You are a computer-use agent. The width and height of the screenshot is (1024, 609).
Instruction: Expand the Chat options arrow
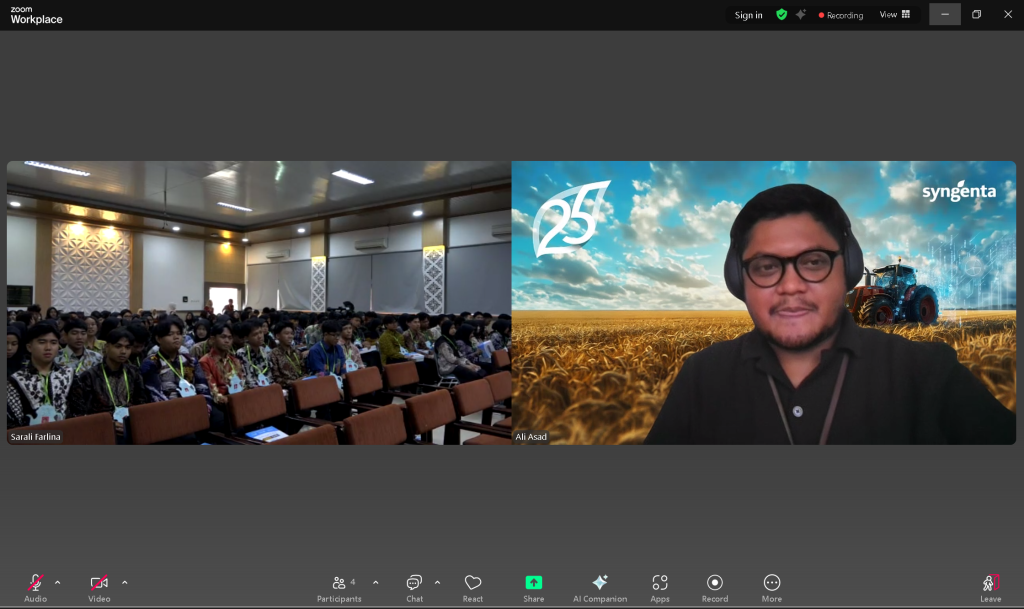pos(437,582)
